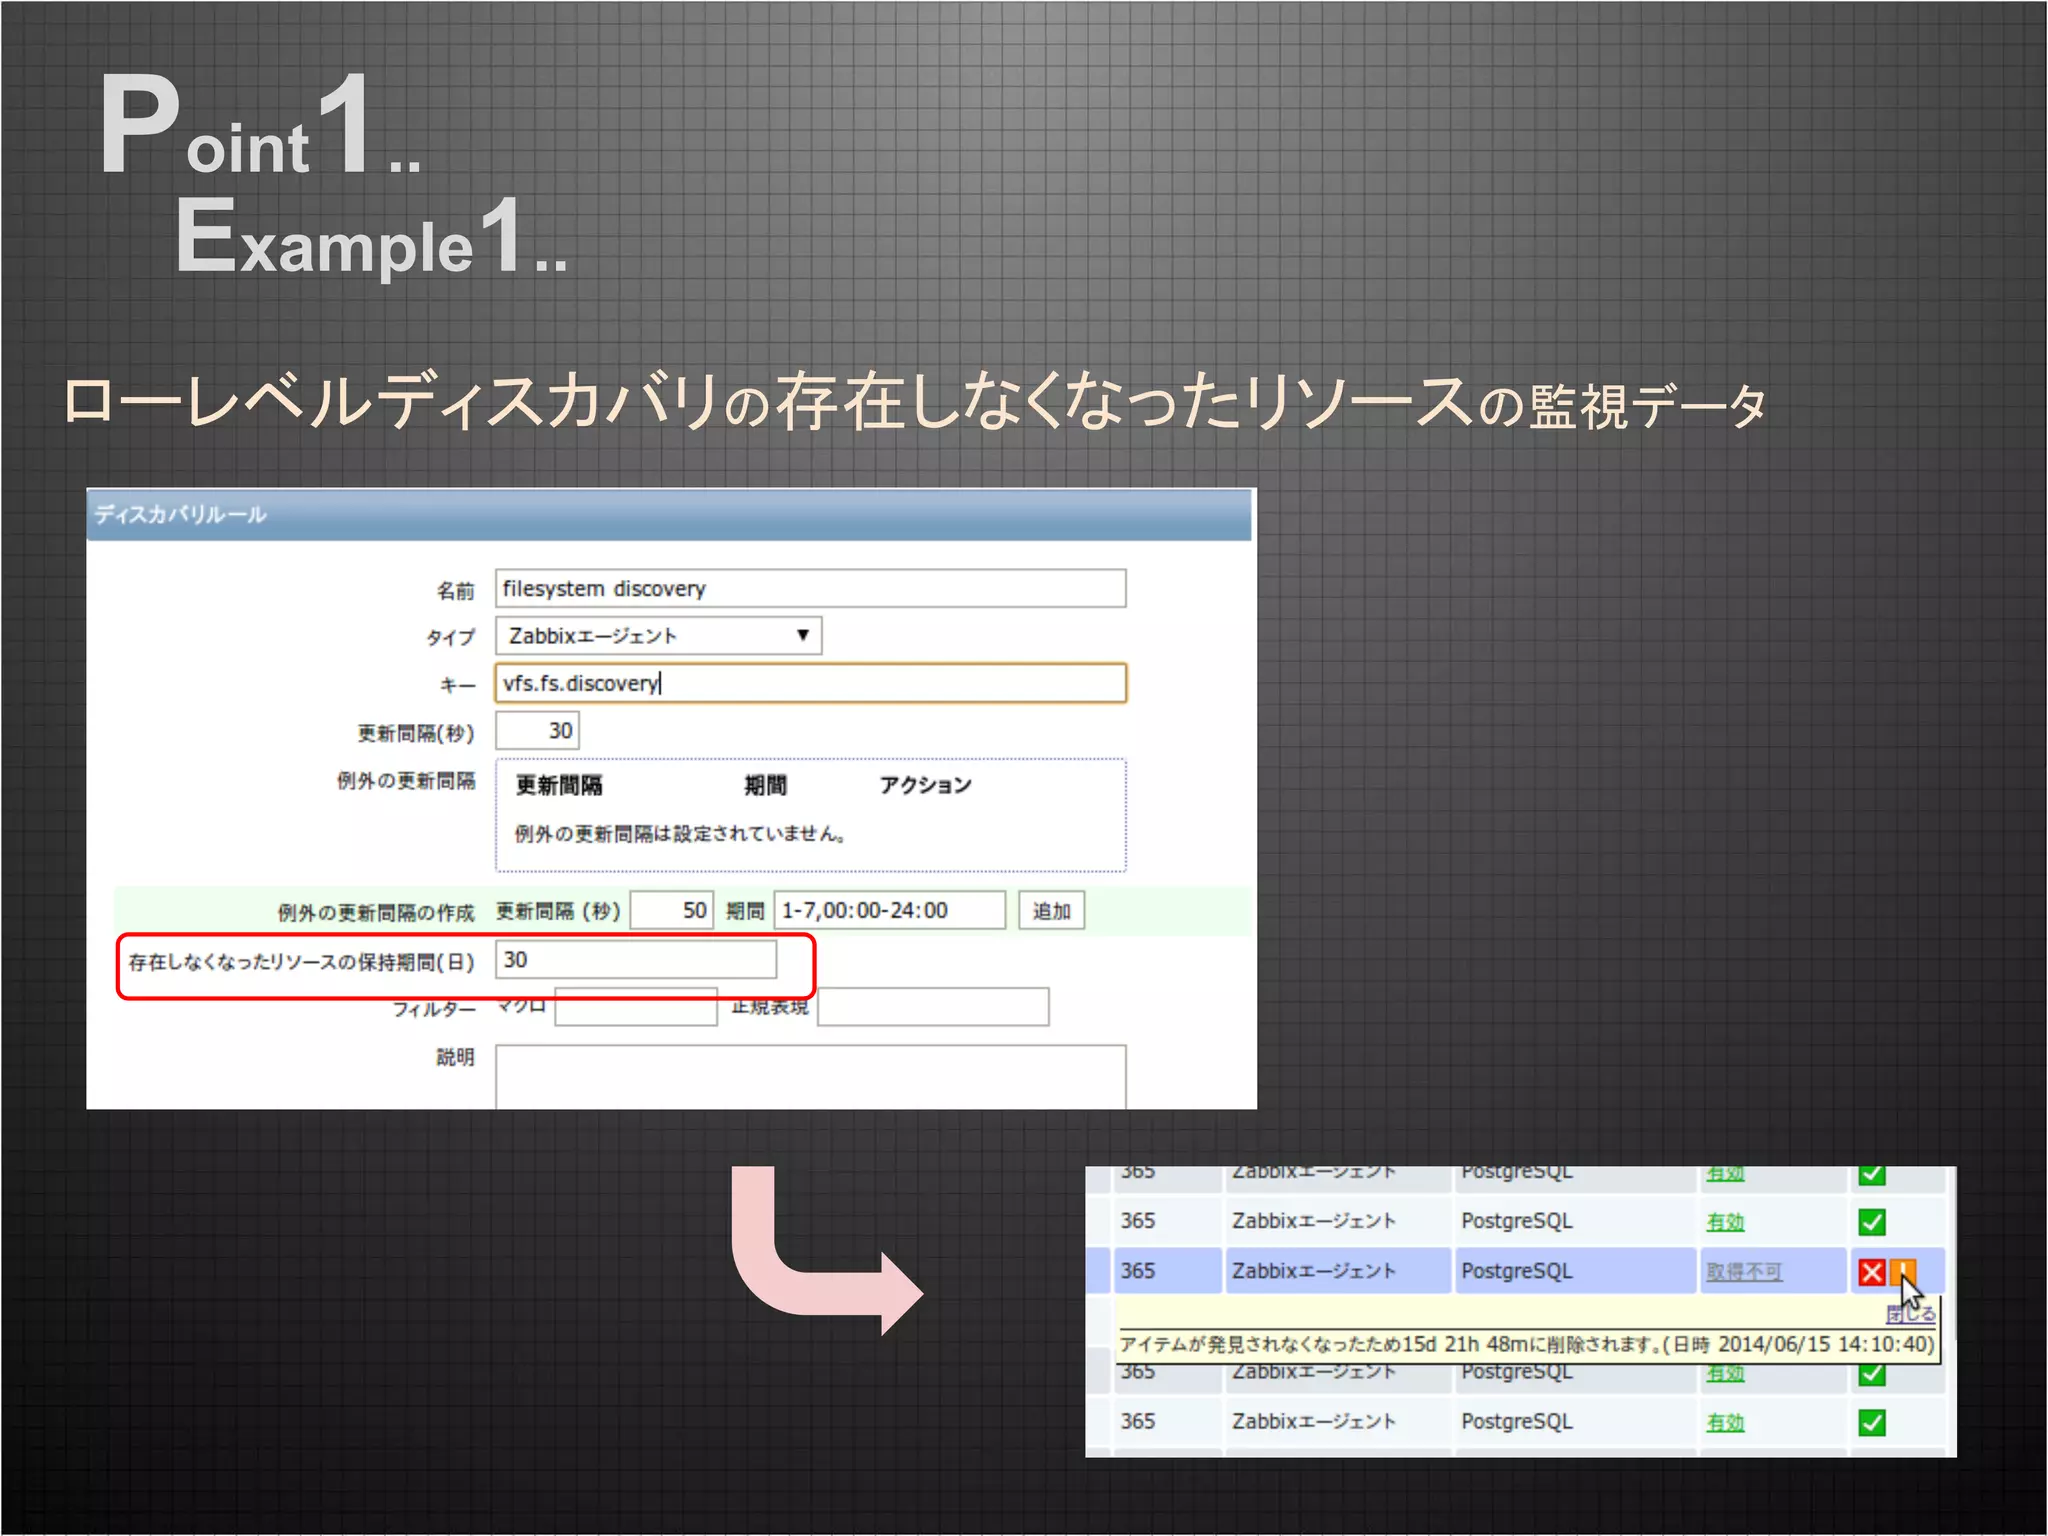Open the タイプ dropdown showing Zabbixエージェント

click(658, 636)
